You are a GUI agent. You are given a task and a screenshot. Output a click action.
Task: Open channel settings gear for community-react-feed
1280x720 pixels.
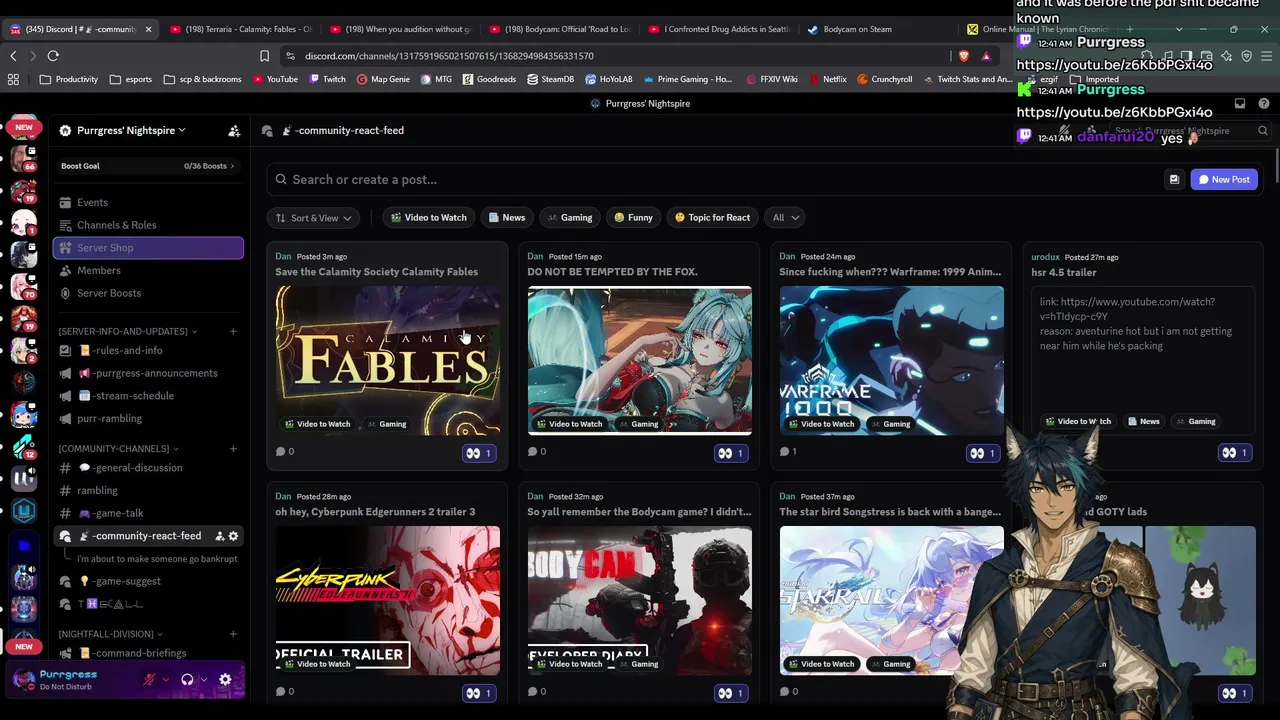(234, 536)
